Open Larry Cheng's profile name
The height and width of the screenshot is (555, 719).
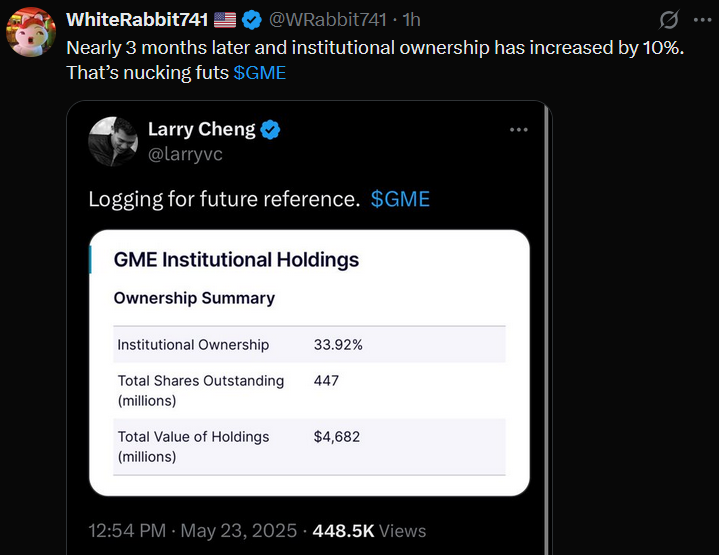201,130
